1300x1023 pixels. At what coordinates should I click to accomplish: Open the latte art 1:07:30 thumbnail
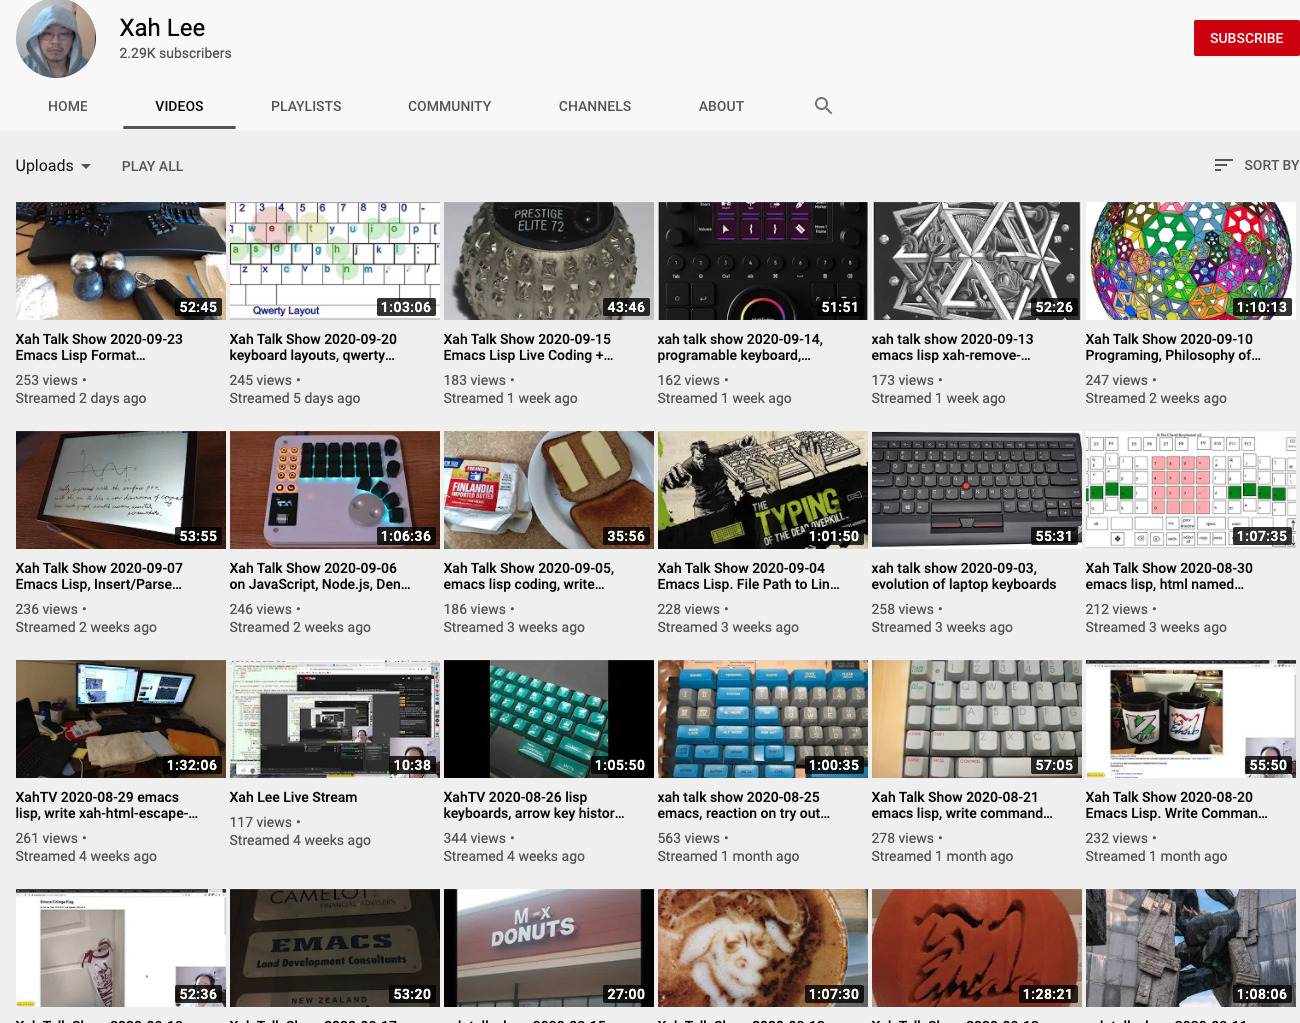click(x=763, y=948)
